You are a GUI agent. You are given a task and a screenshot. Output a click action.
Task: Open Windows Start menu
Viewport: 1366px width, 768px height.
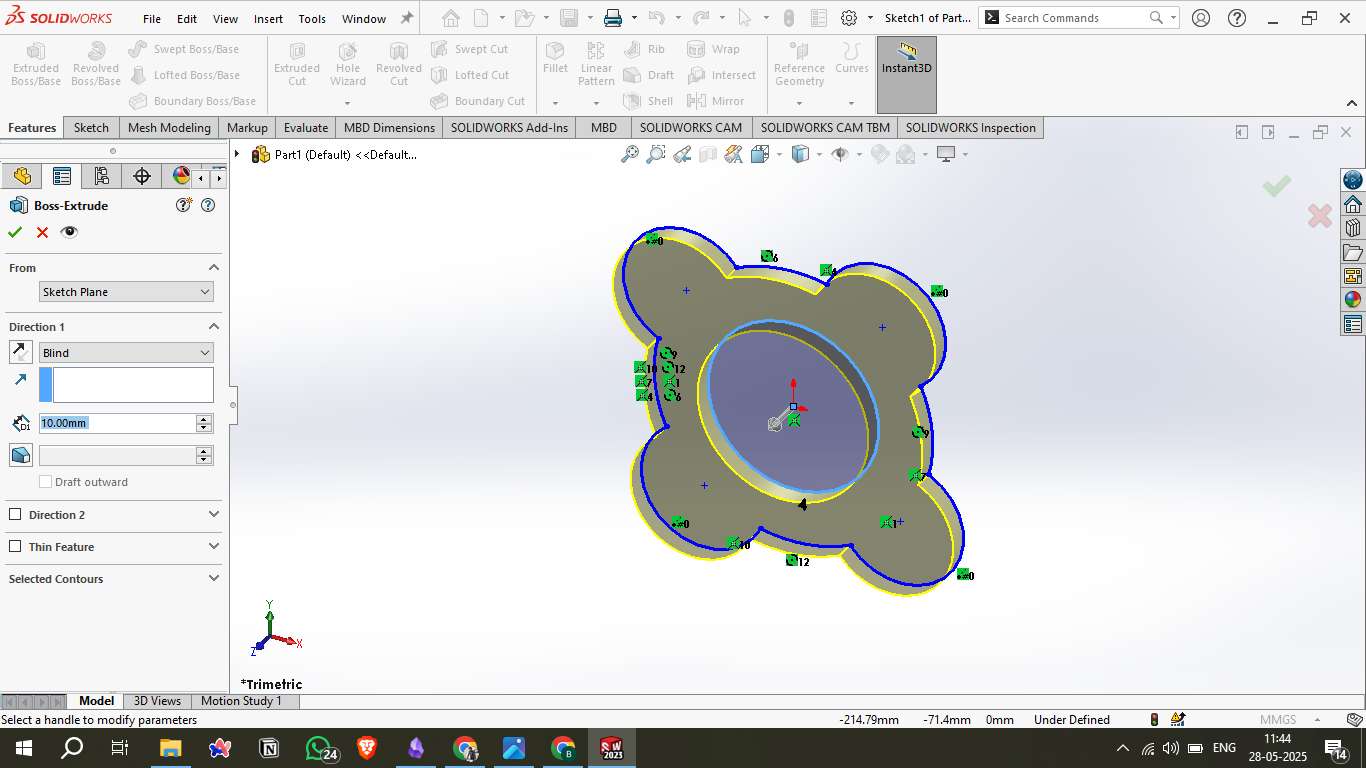(x=23, y=748)
